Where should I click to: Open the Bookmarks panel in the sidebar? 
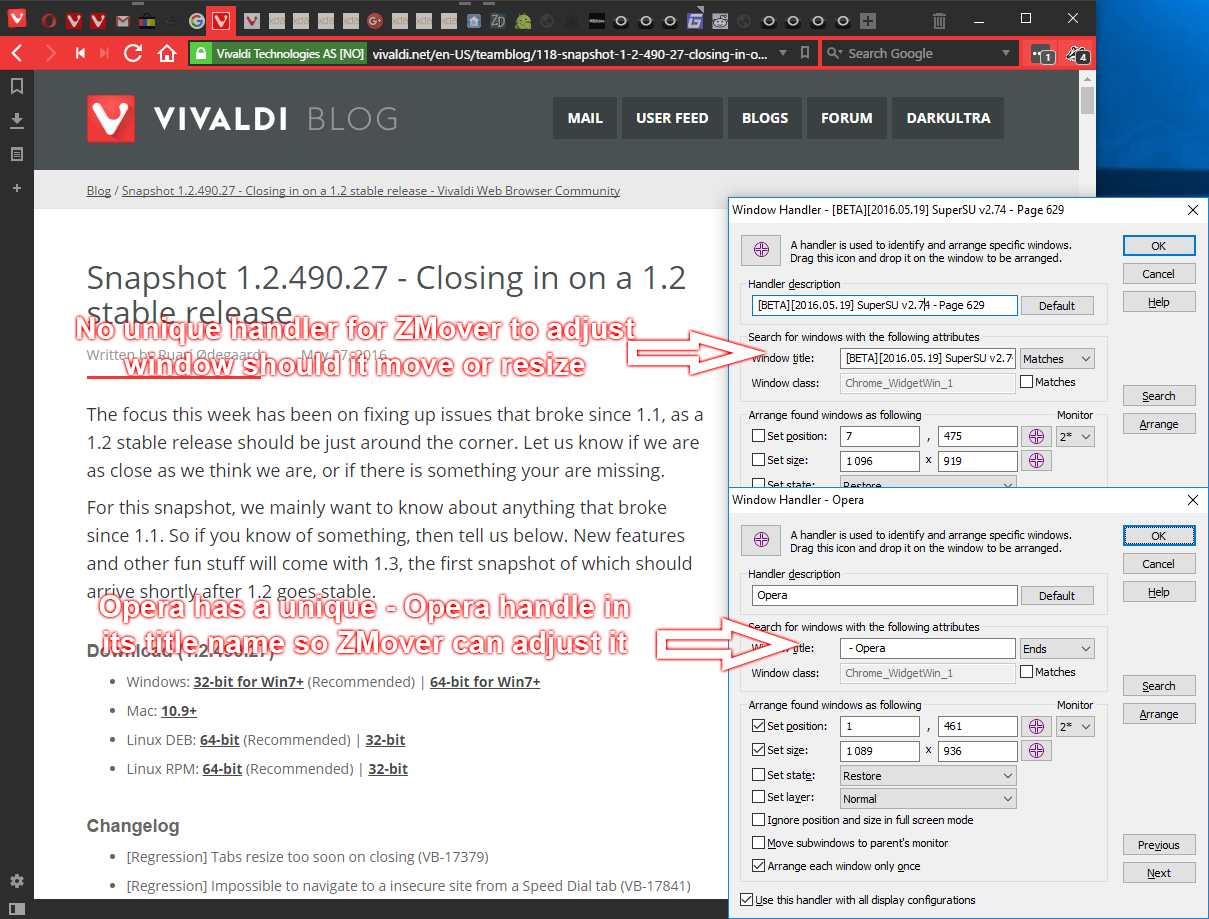pyautogui.click(x=17, y=87)
